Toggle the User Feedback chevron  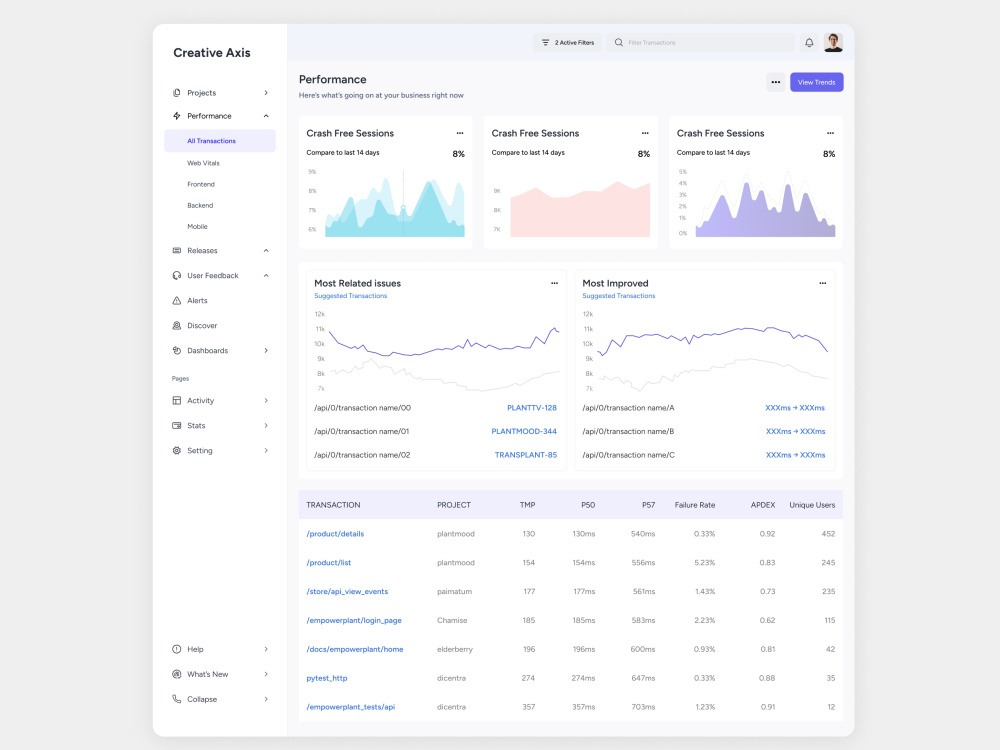[266, 276]
